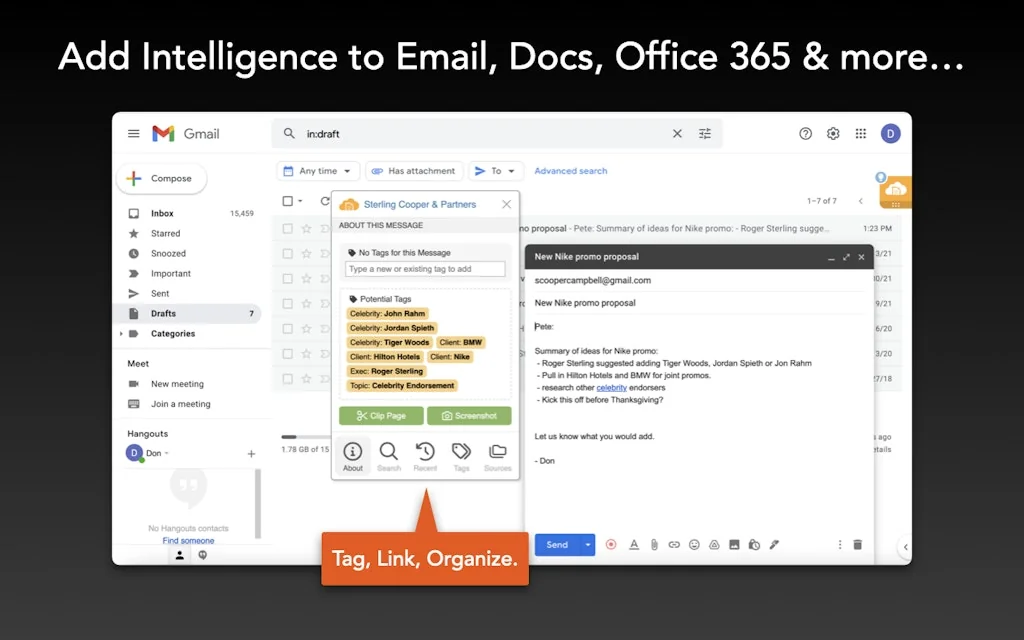Open the Don status dropdown in Hangouts
The width and height of the screenshot is (1024, 640).
click(167, 453)
